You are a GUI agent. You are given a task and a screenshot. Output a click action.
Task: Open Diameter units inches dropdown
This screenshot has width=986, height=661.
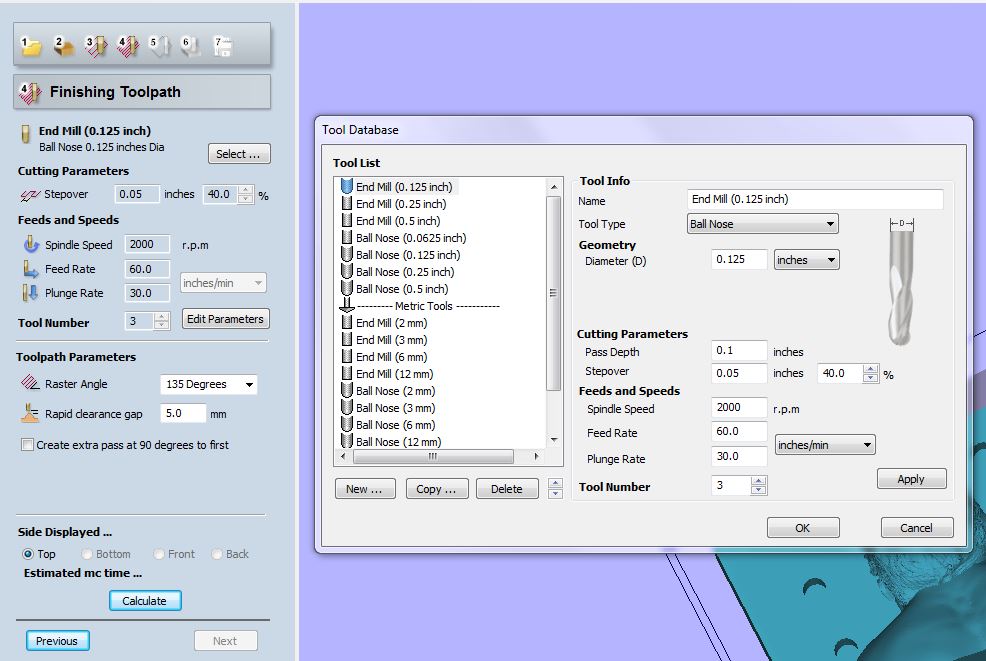tap(806, 260)
